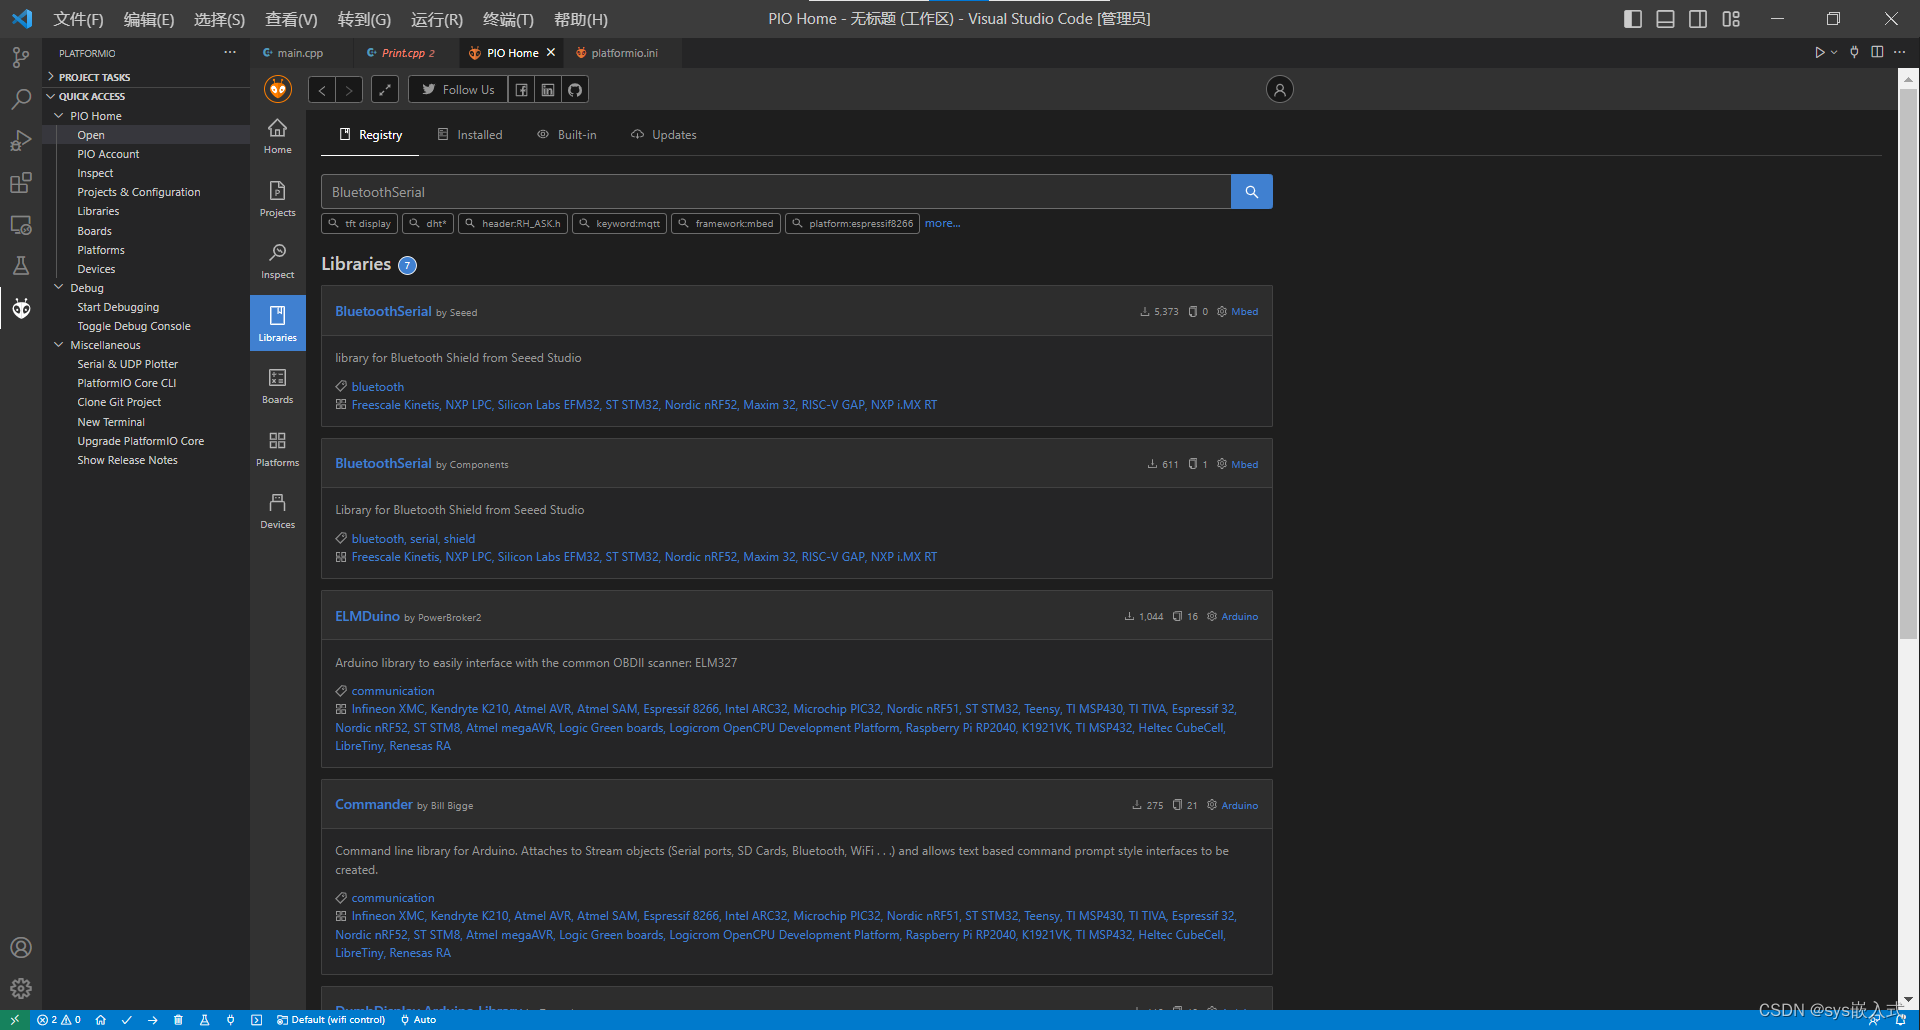Open PlatformIO Facebook page icon
Viewport: 1920px width, 1030px height.
click(x=521, y=90)
